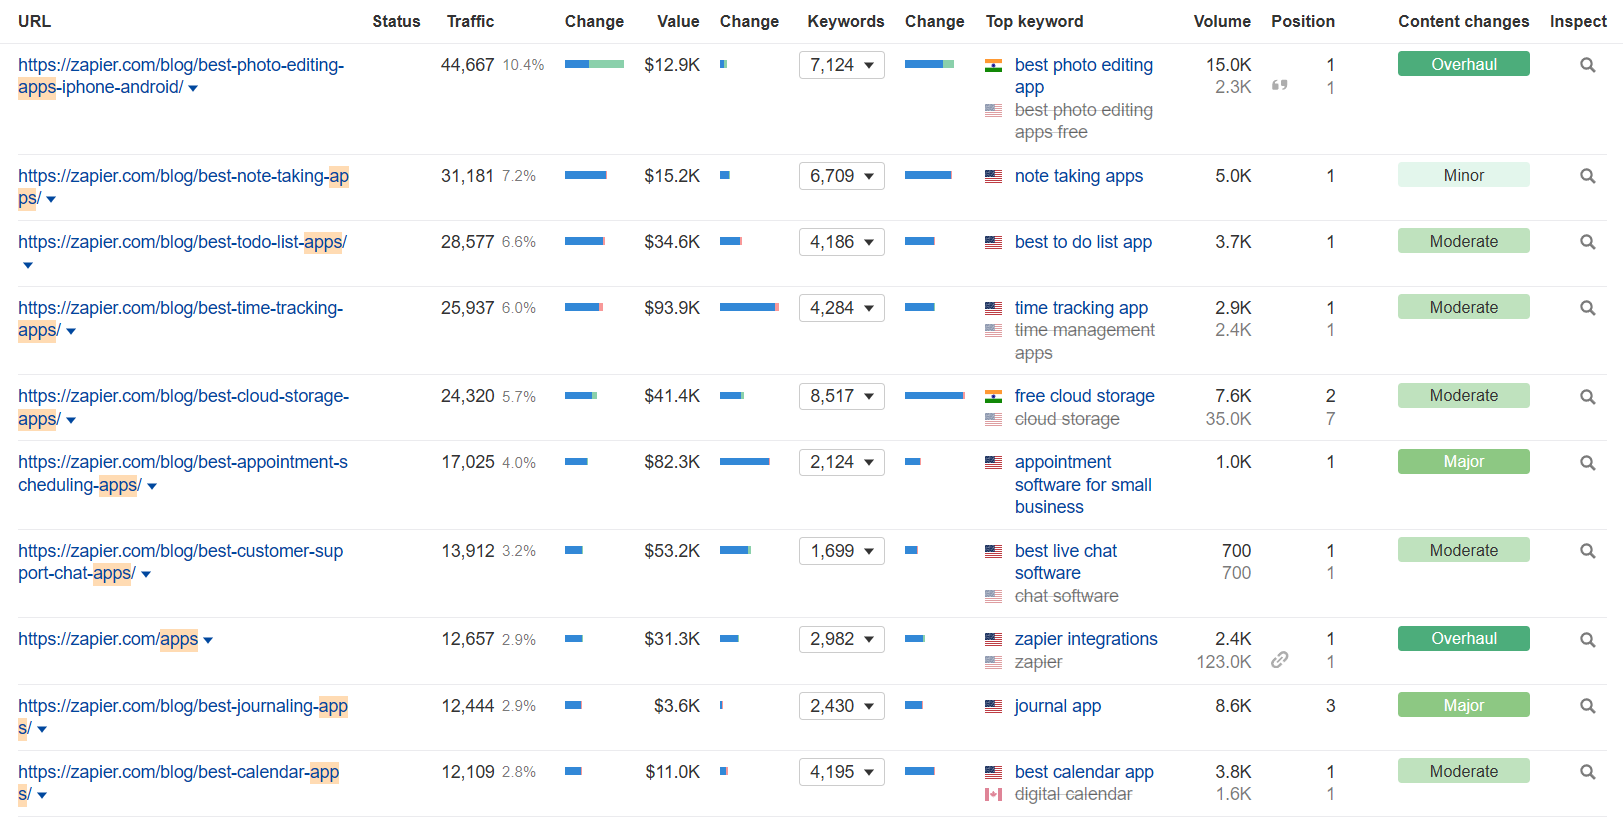This screenshot has height=817, width=1623.
Task: Click keywords change bar for cloud-storage row
Action: (934, 396)
